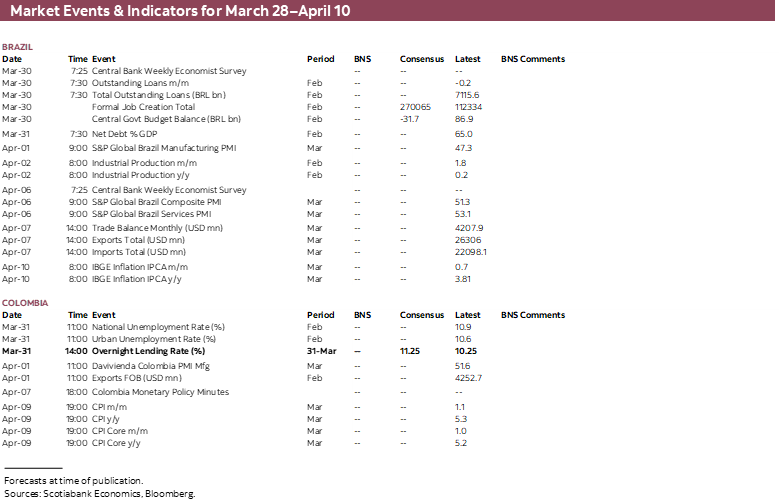Click bold 'Overnight Lending Rate (%)' event
Viewport: 780px width, 504px height.
point(149,351)
